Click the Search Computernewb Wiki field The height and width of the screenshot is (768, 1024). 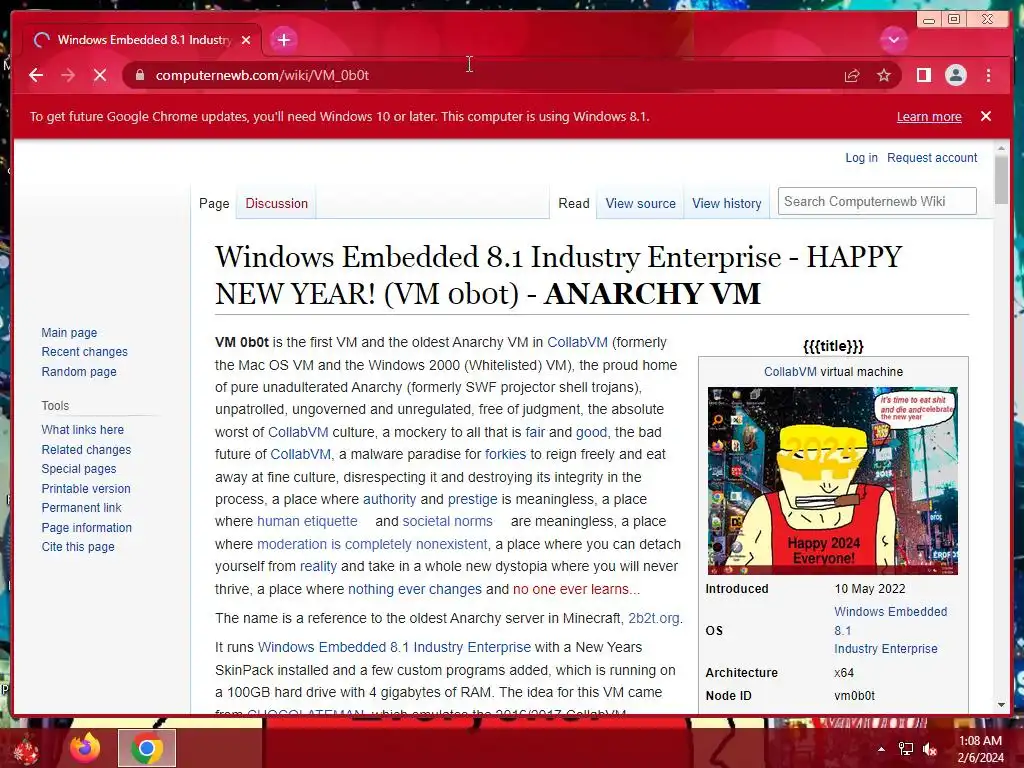(876, 201)
